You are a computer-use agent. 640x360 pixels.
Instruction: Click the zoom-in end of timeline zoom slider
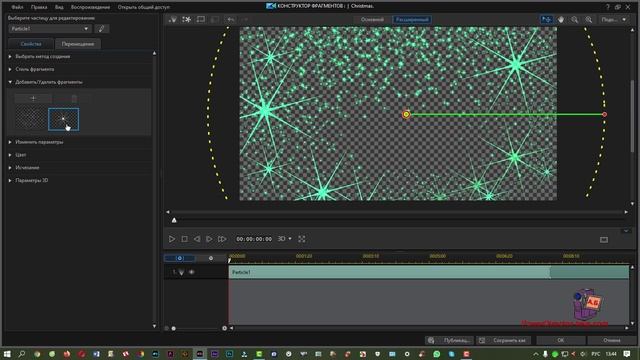224,328
